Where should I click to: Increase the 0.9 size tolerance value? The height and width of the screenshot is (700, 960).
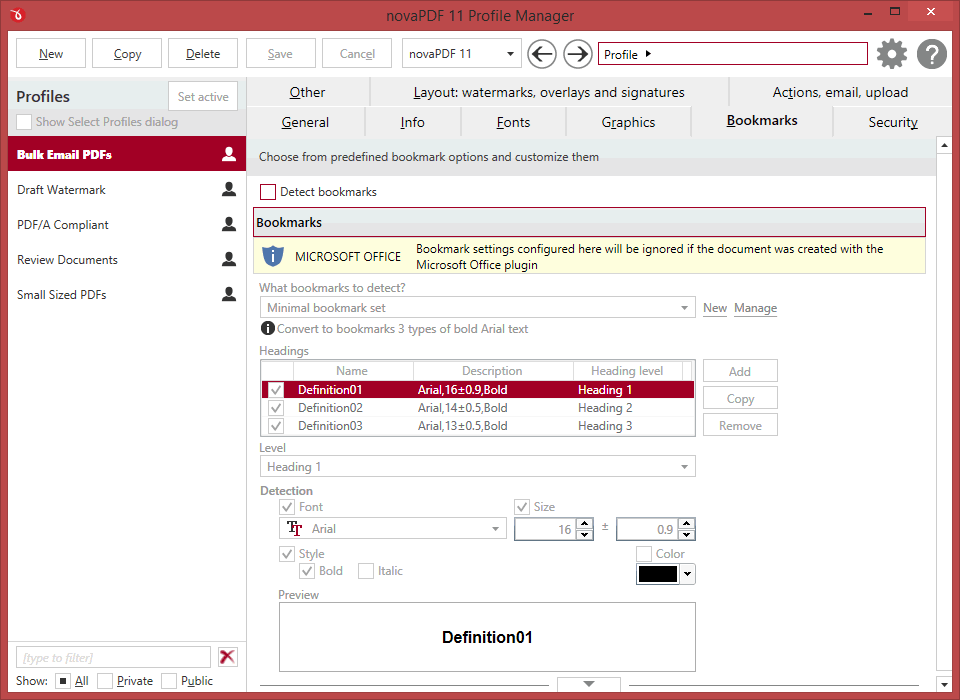pyautogui.click(x=687, y=524)
